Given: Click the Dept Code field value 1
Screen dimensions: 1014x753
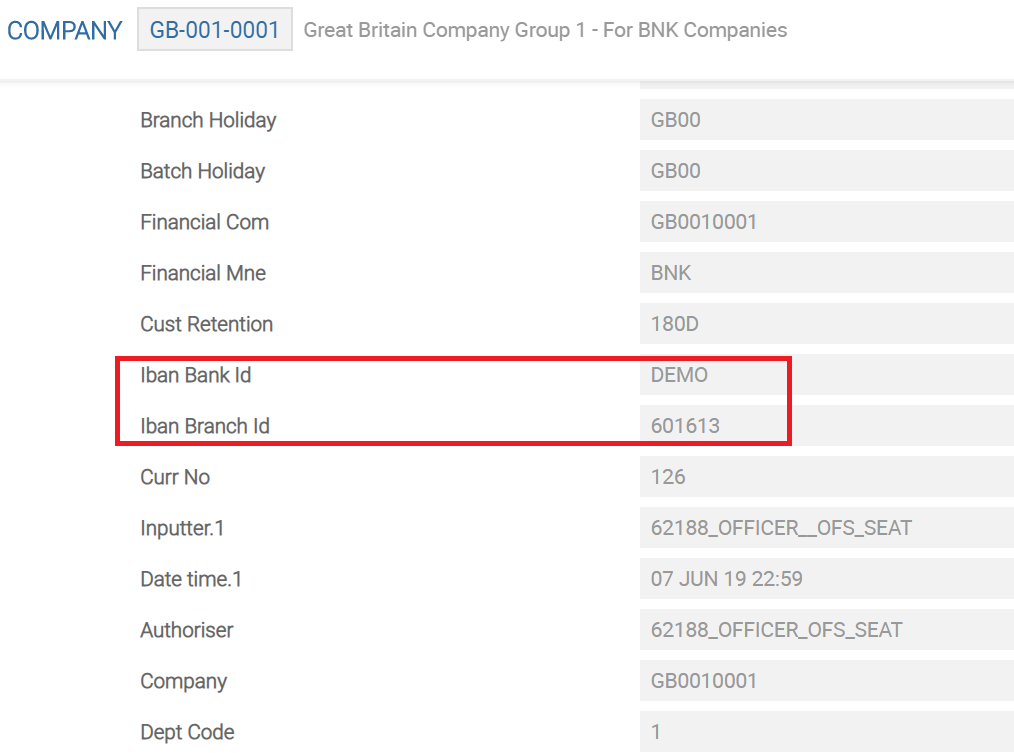Looking at the screenshot, I should pyautogui.click(x=826, y=732).
